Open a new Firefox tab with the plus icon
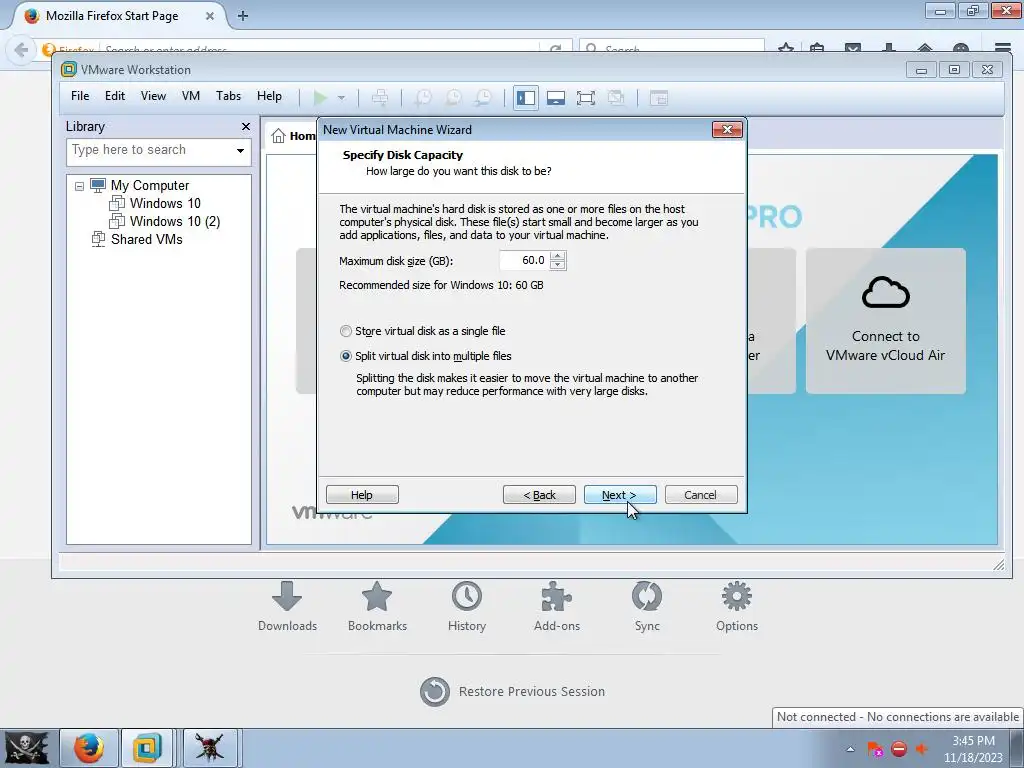This screenshot has width=1024, height=768. pyautogui.click(x=243, y=16)
